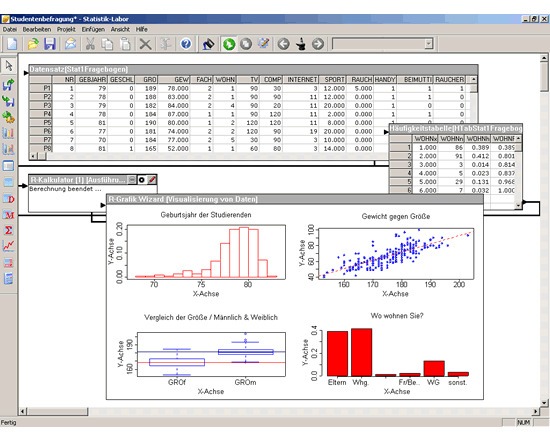550x440 pixels.
Task: Click the bottom list sidebar icon
Action: click(x=8, y=279)
